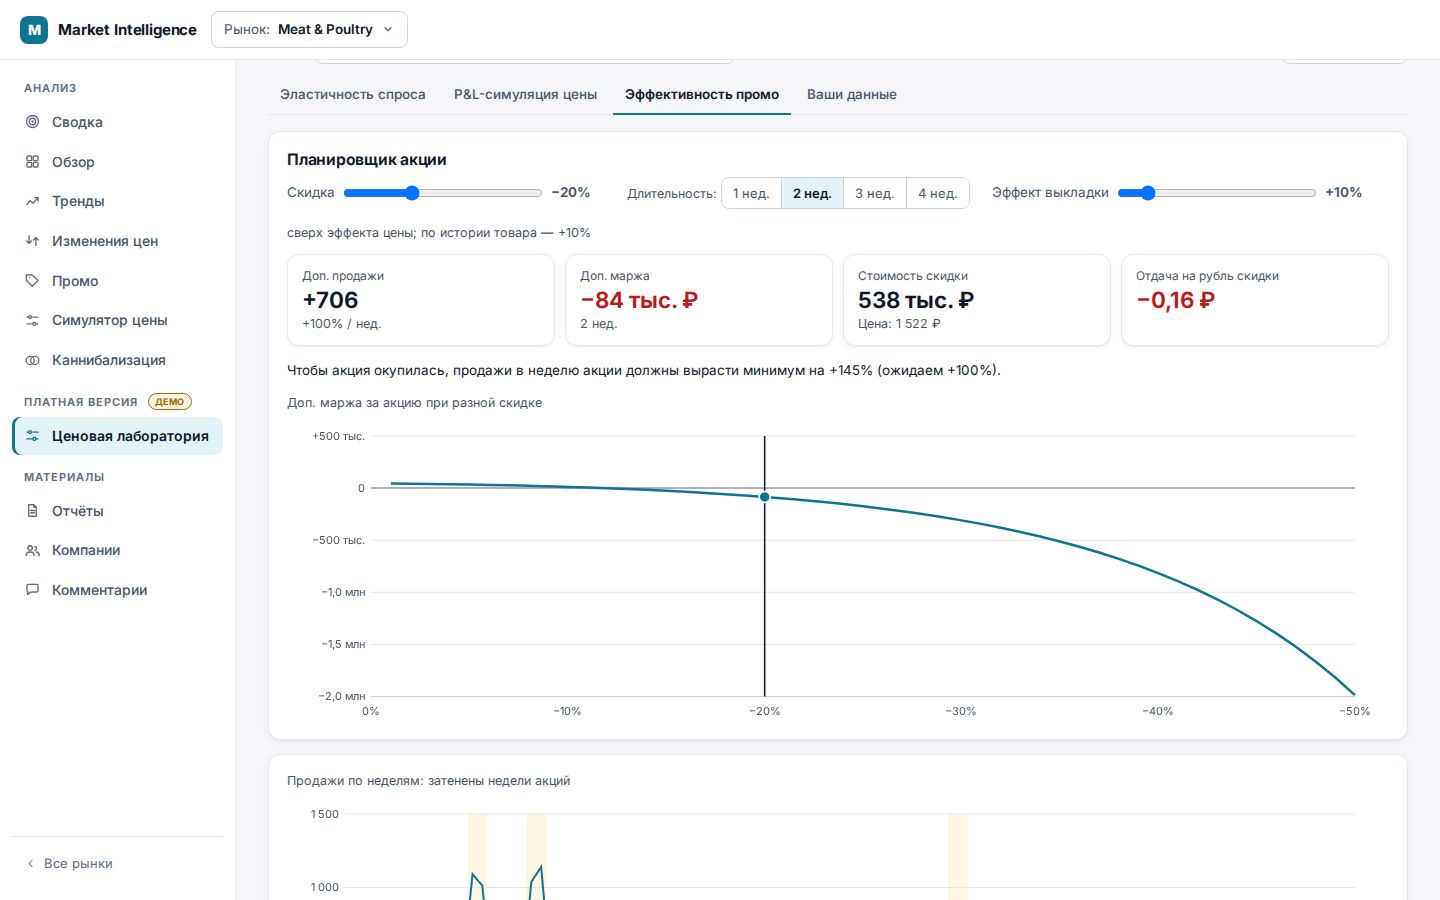Click the Ценовая лаборатория icon
This screenshot has height=900, width=1440.
[x=32, y=436]
